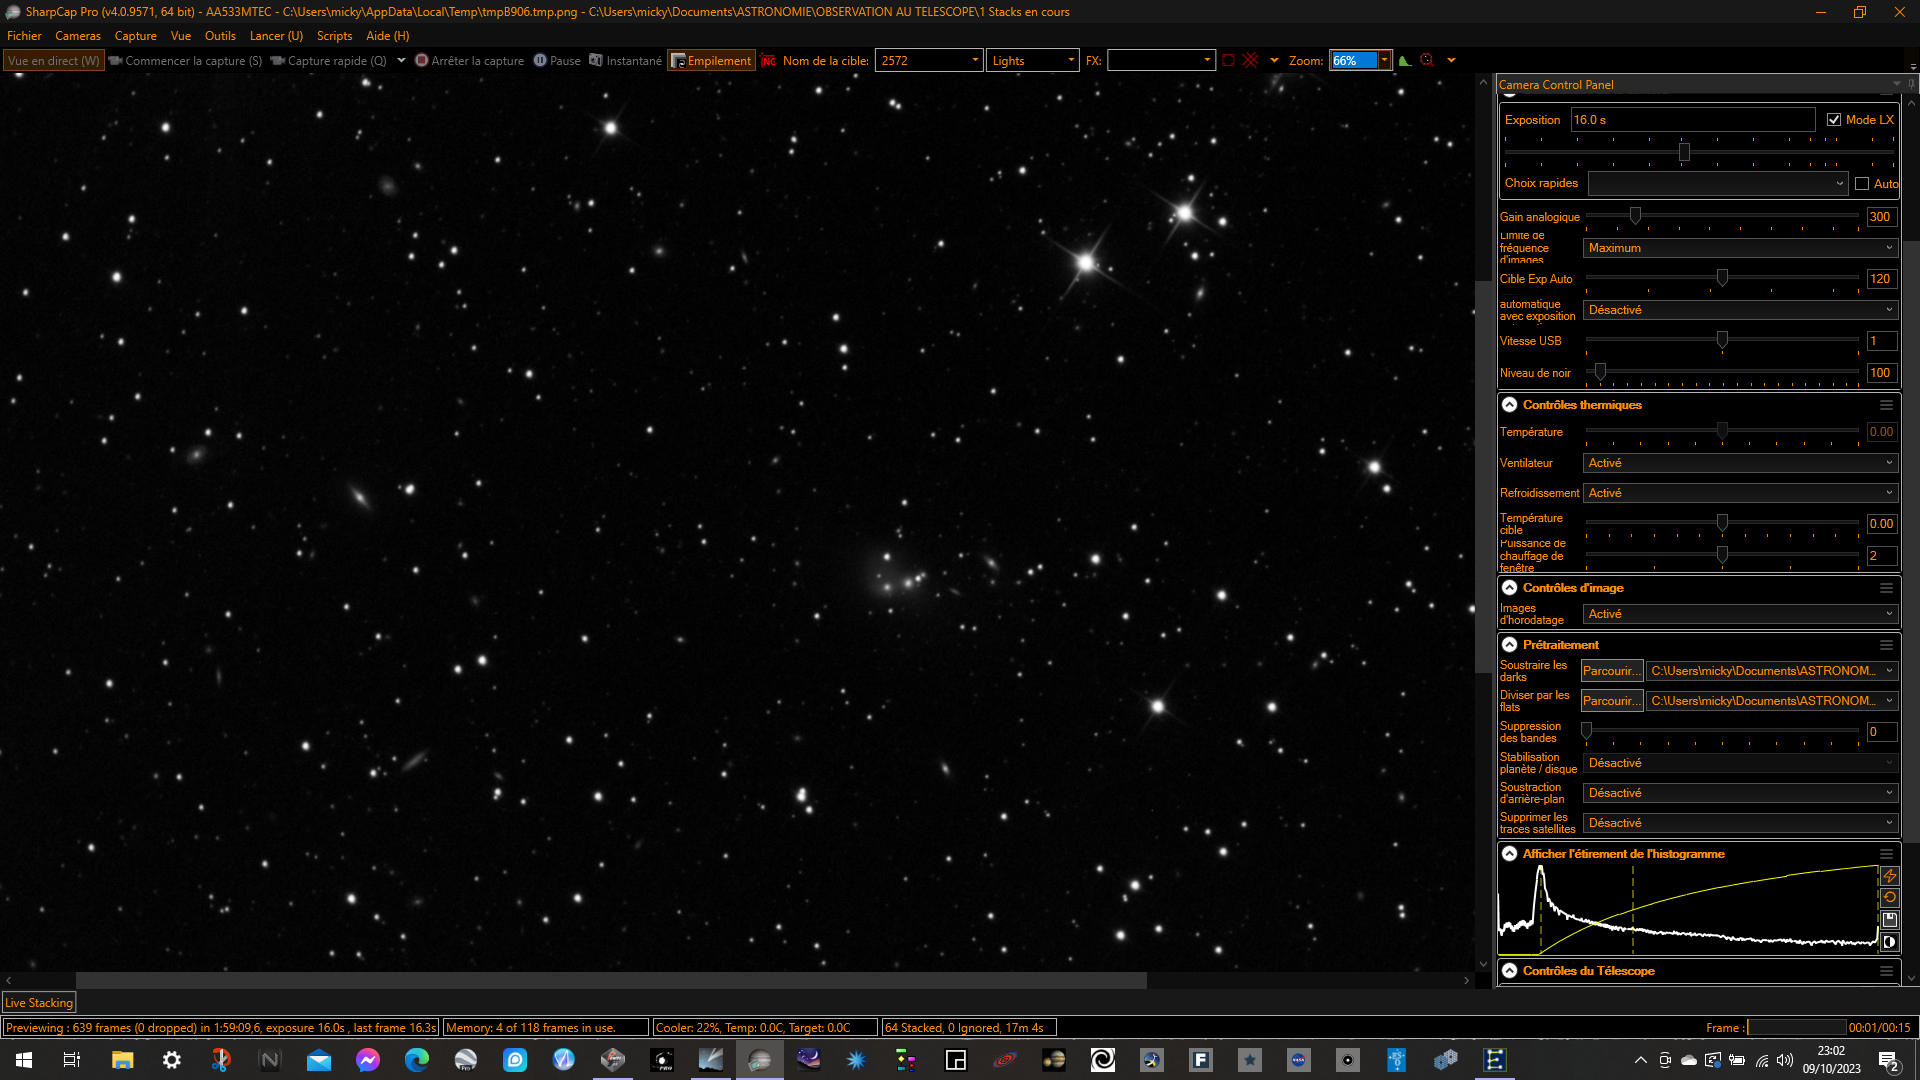1920x1080 pixels.
Task: Open the Lights frame type dropdown
Action: point(1033,61)
